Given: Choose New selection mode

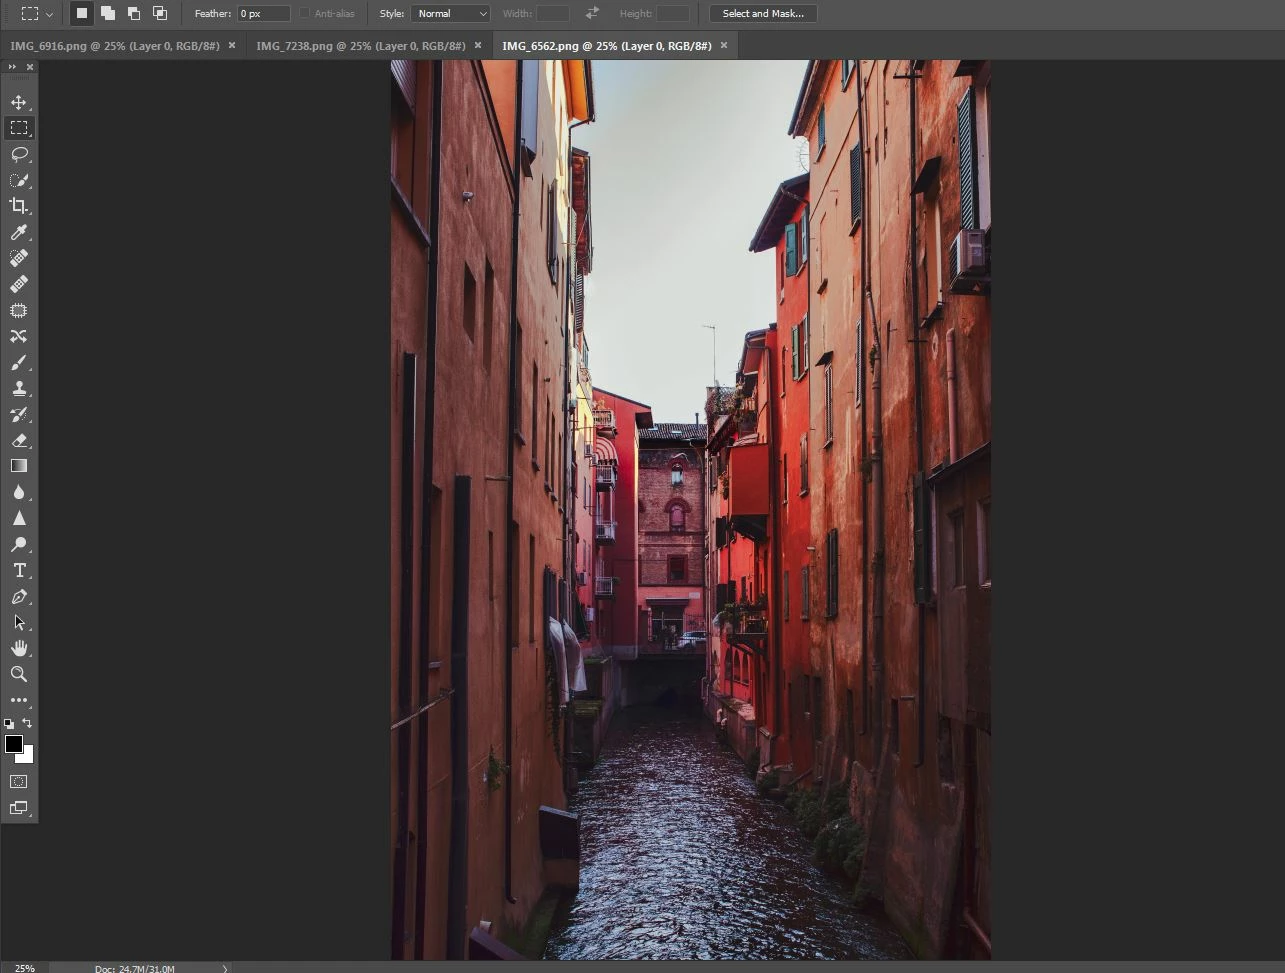Looking at the screenshot, I should pos(82,13).
